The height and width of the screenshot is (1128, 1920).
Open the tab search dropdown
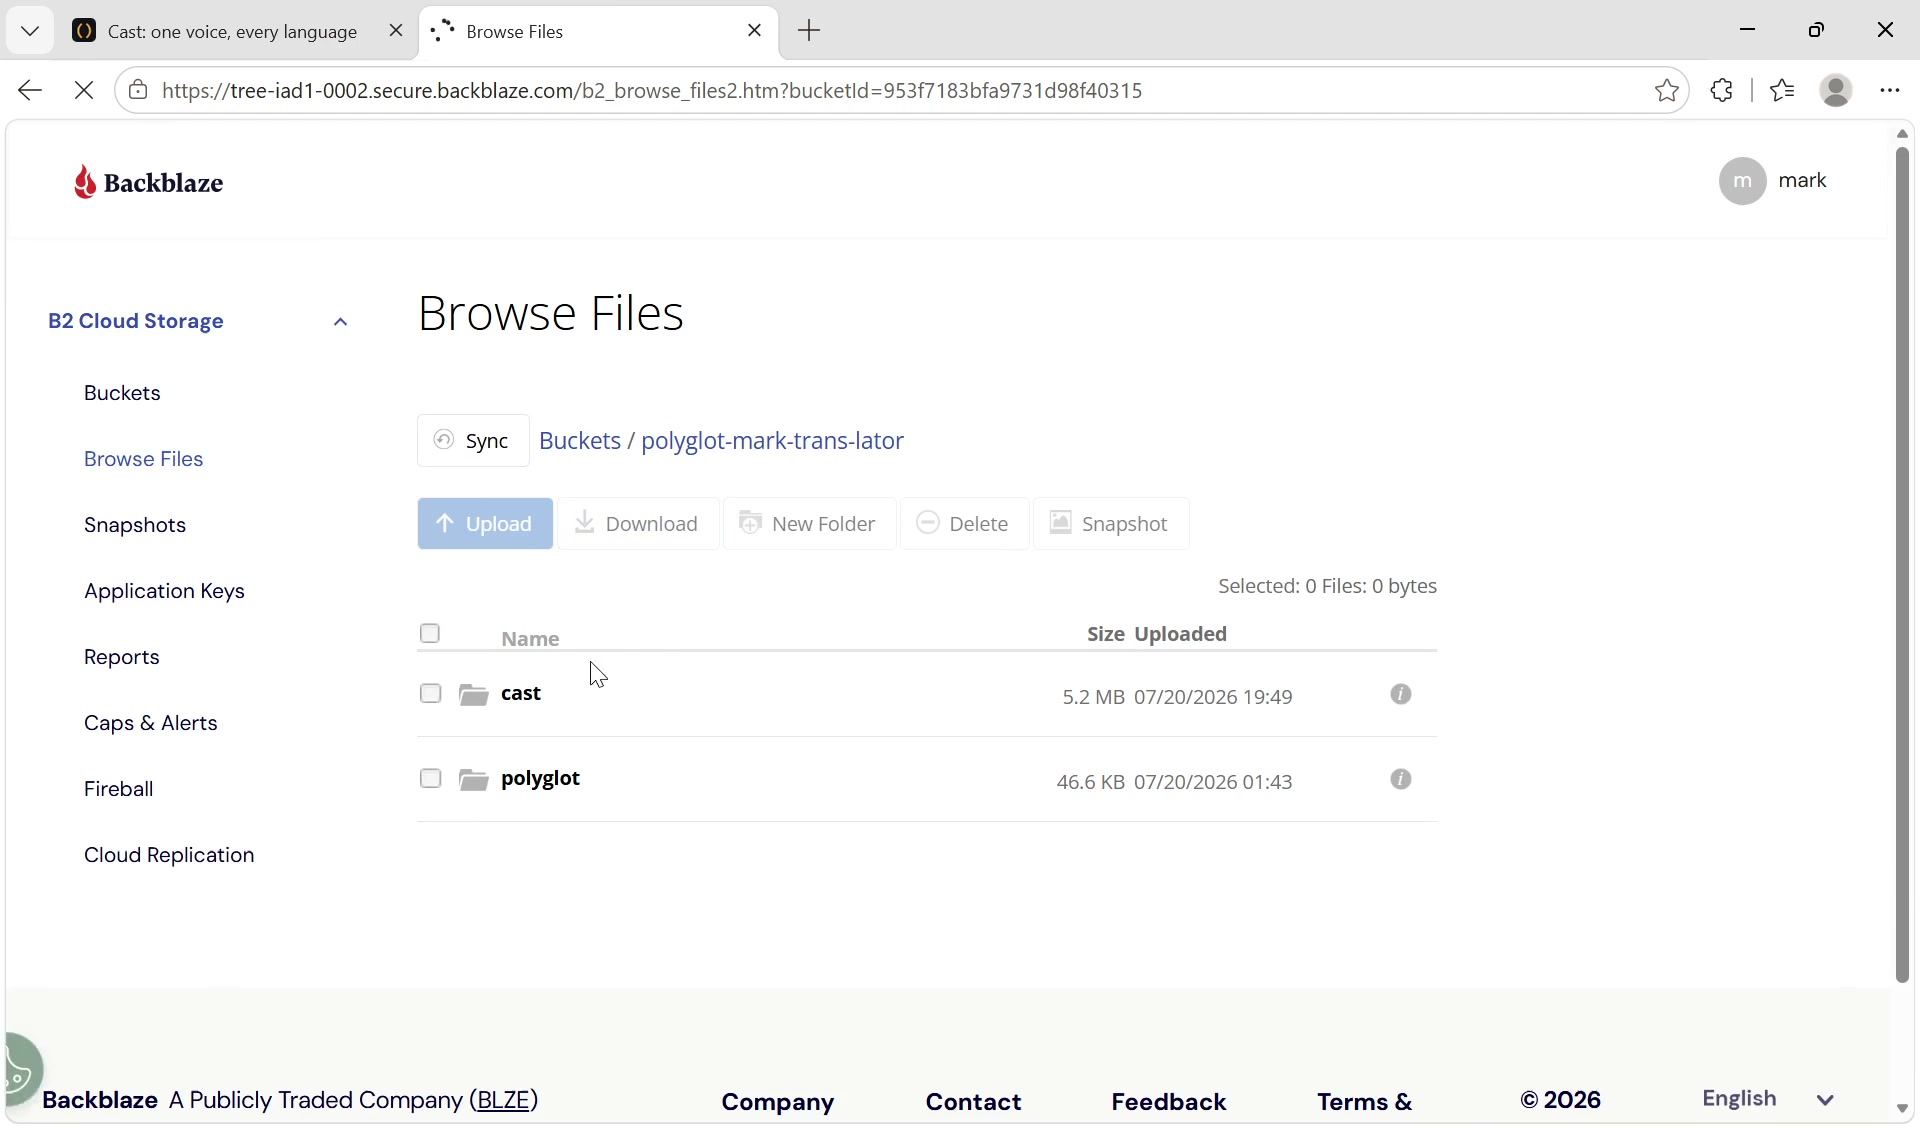(x=30, y=31)
